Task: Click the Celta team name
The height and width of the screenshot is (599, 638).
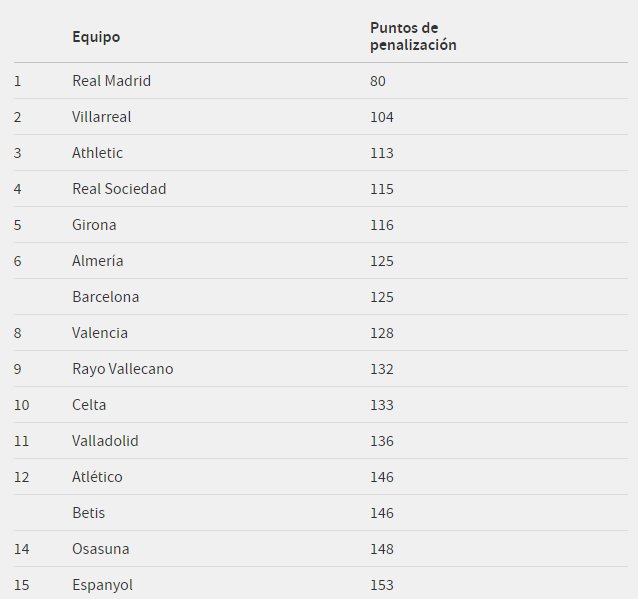Action: pyautogui.click(x=89, y=405)
